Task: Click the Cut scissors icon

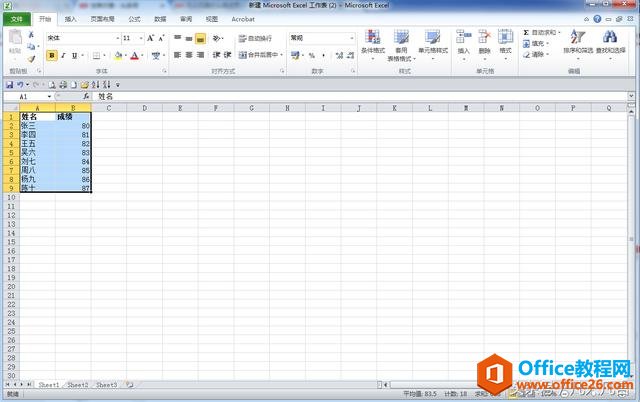Action: [x=31, y=35]
